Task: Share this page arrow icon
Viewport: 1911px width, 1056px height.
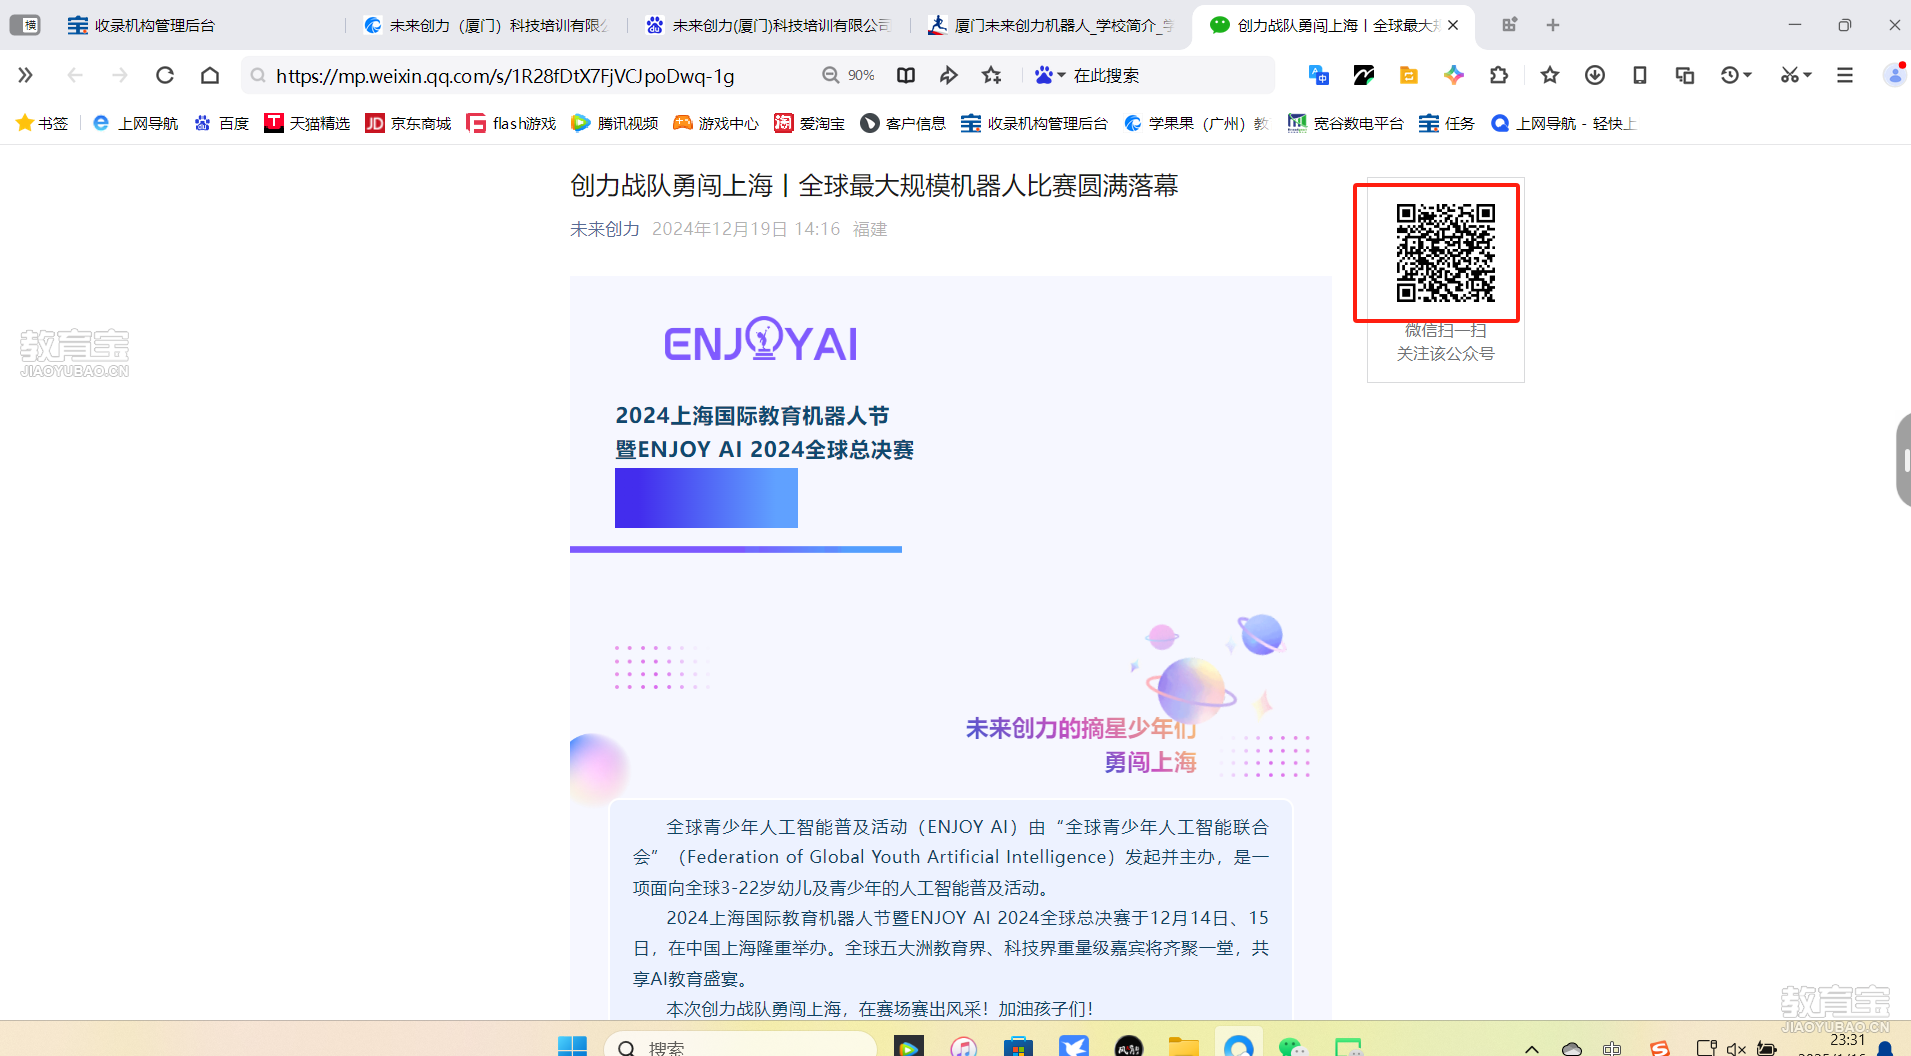Action: click(x=949, y=75)
